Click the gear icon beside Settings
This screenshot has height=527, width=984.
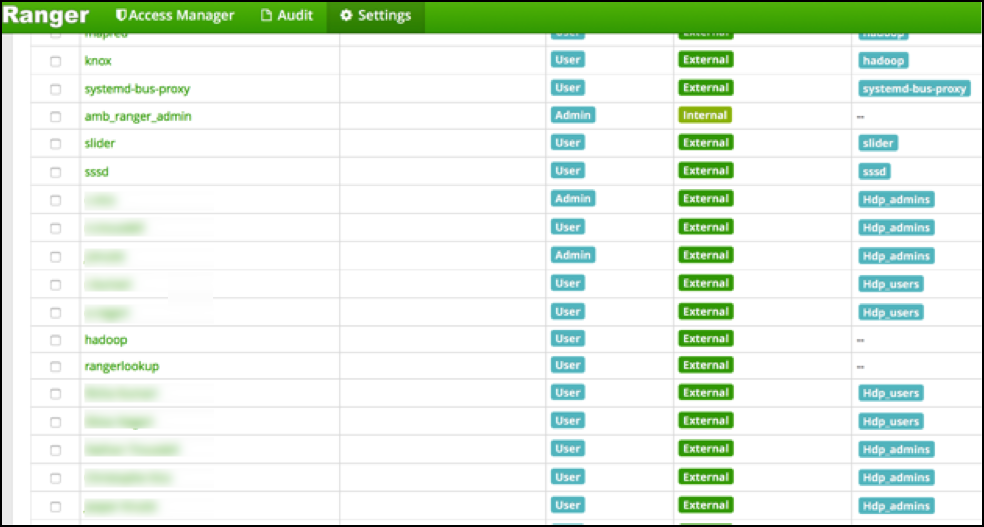[346, 16]
